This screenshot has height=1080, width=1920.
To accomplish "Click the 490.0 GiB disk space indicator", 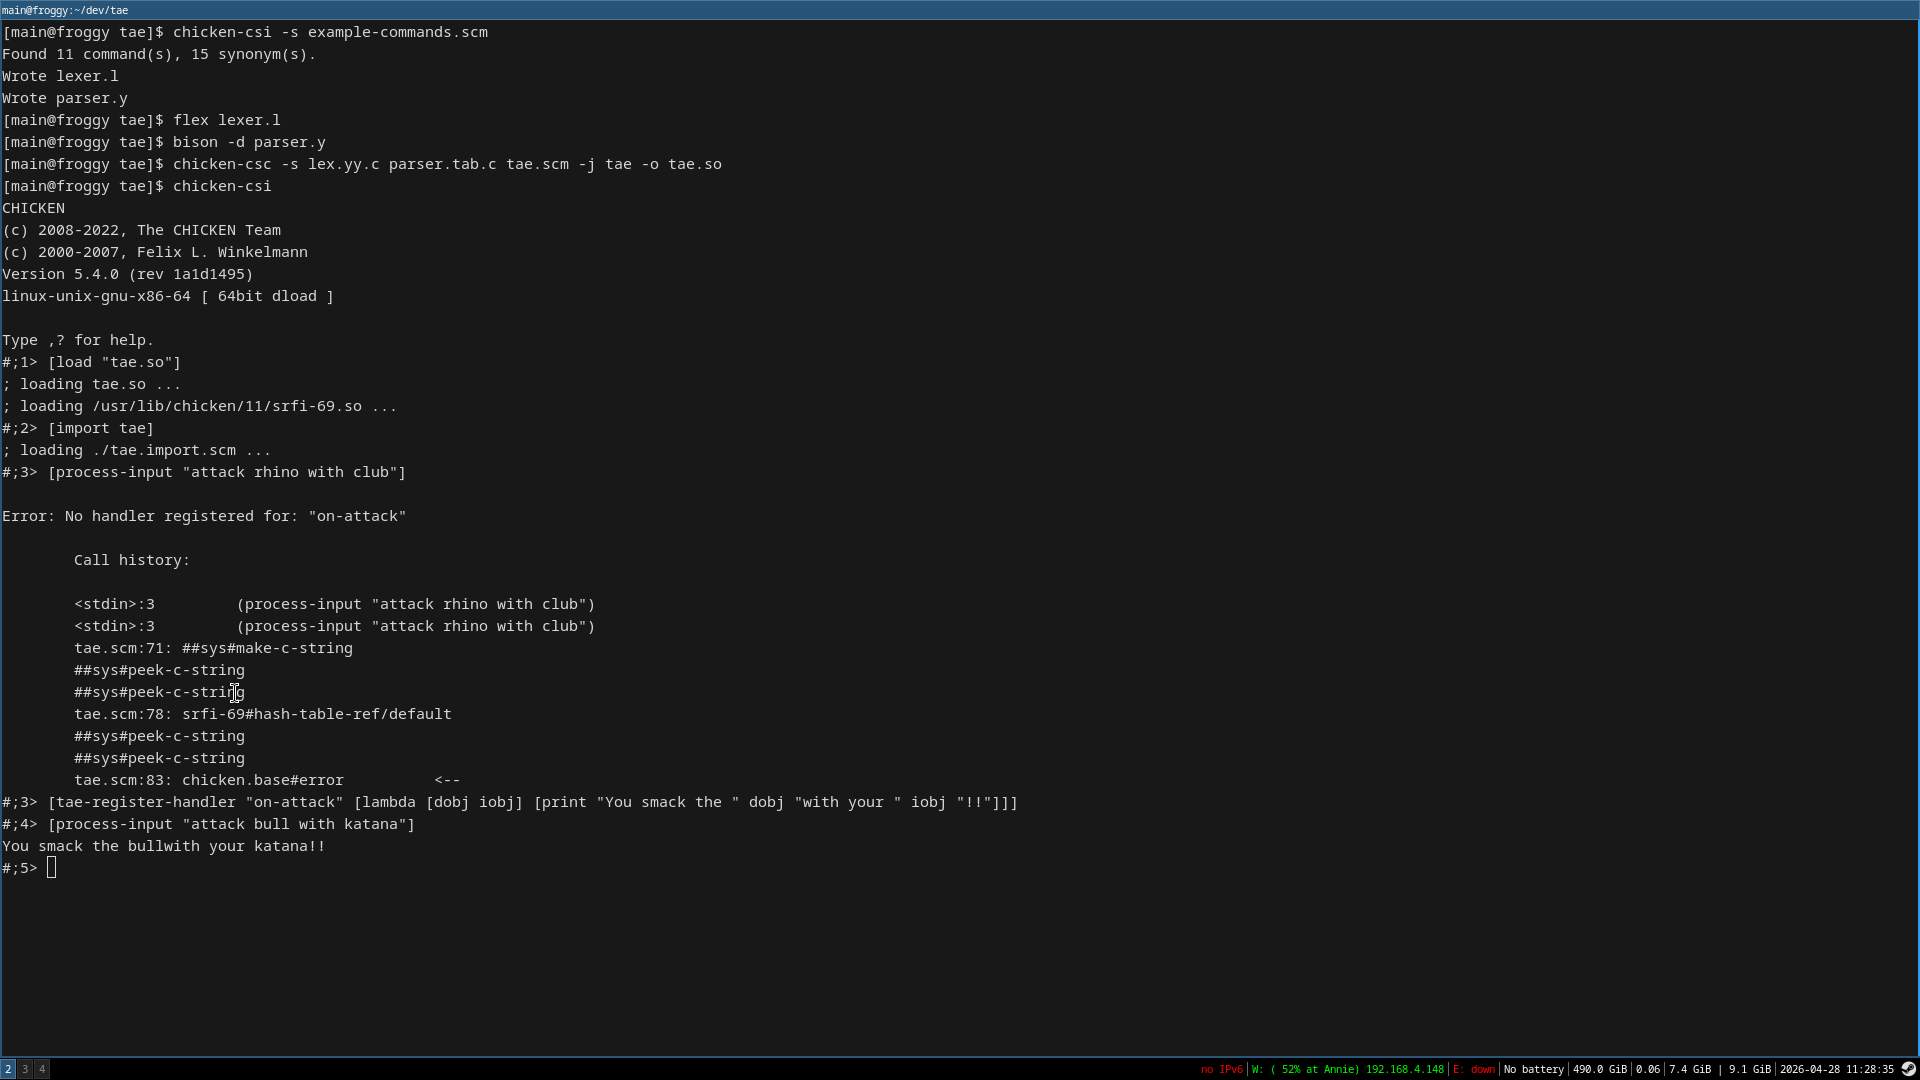I will pos(1599,1069).
